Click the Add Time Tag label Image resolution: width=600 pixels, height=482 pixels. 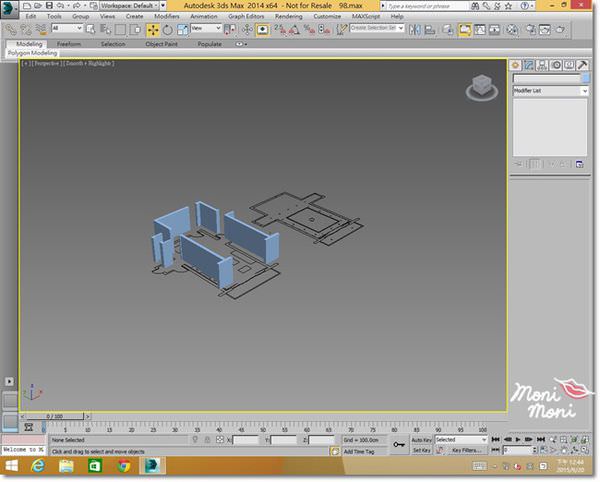pyautogui.click(x=360, y=450)
